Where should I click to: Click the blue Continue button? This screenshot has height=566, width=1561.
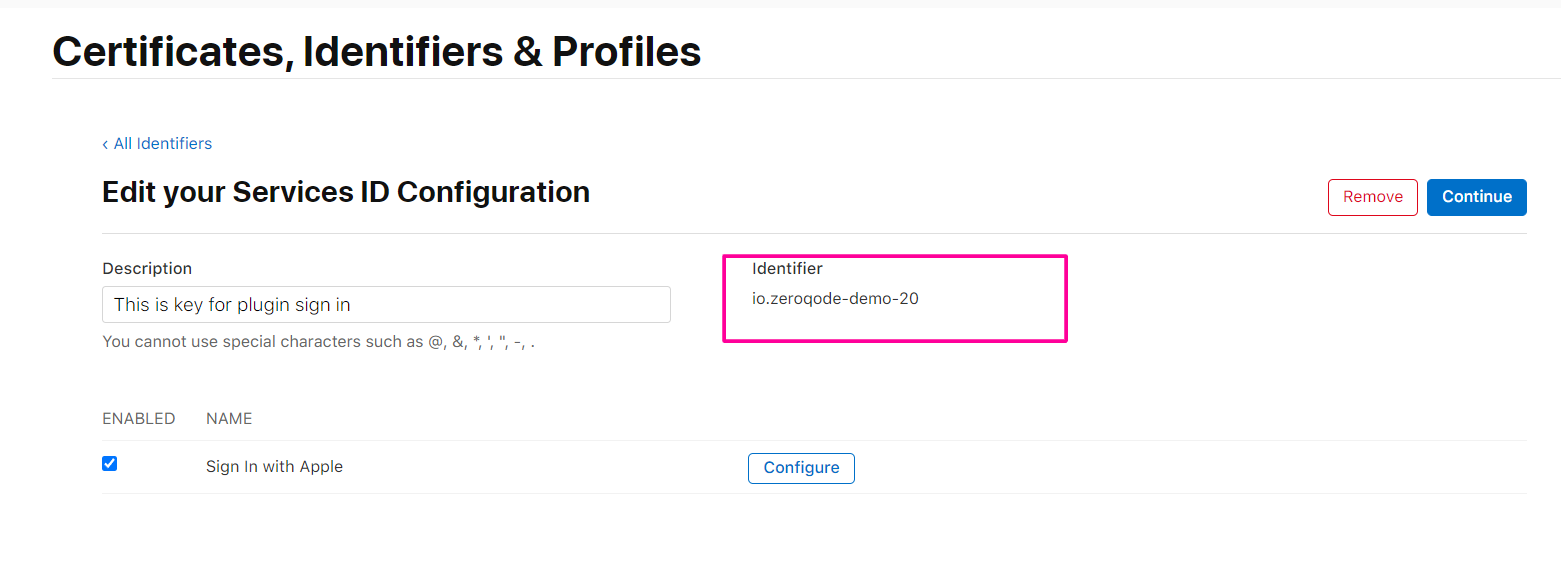point(1476,197)
